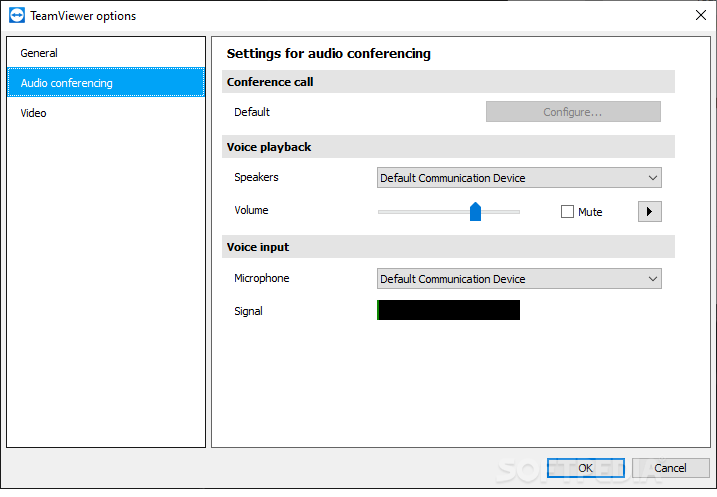Switch to the Video category
Viewport: 717px width, 497px height.
tap(106, 113)
